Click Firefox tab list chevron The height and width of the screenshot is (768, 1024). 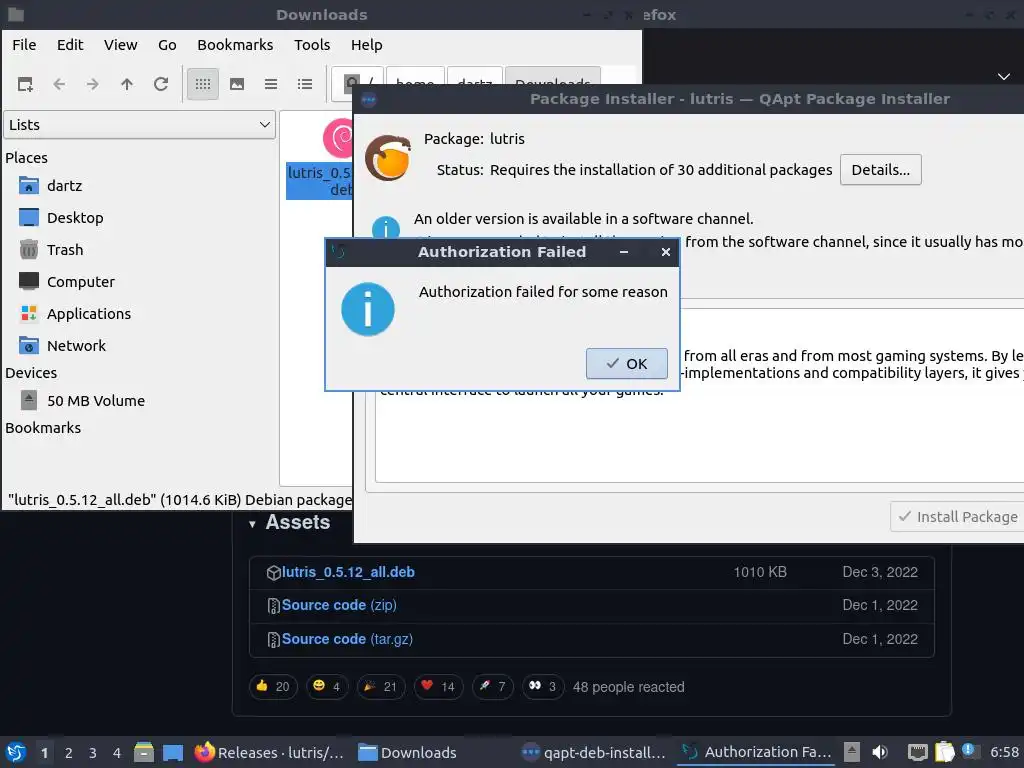click(x=1004, y=77)
